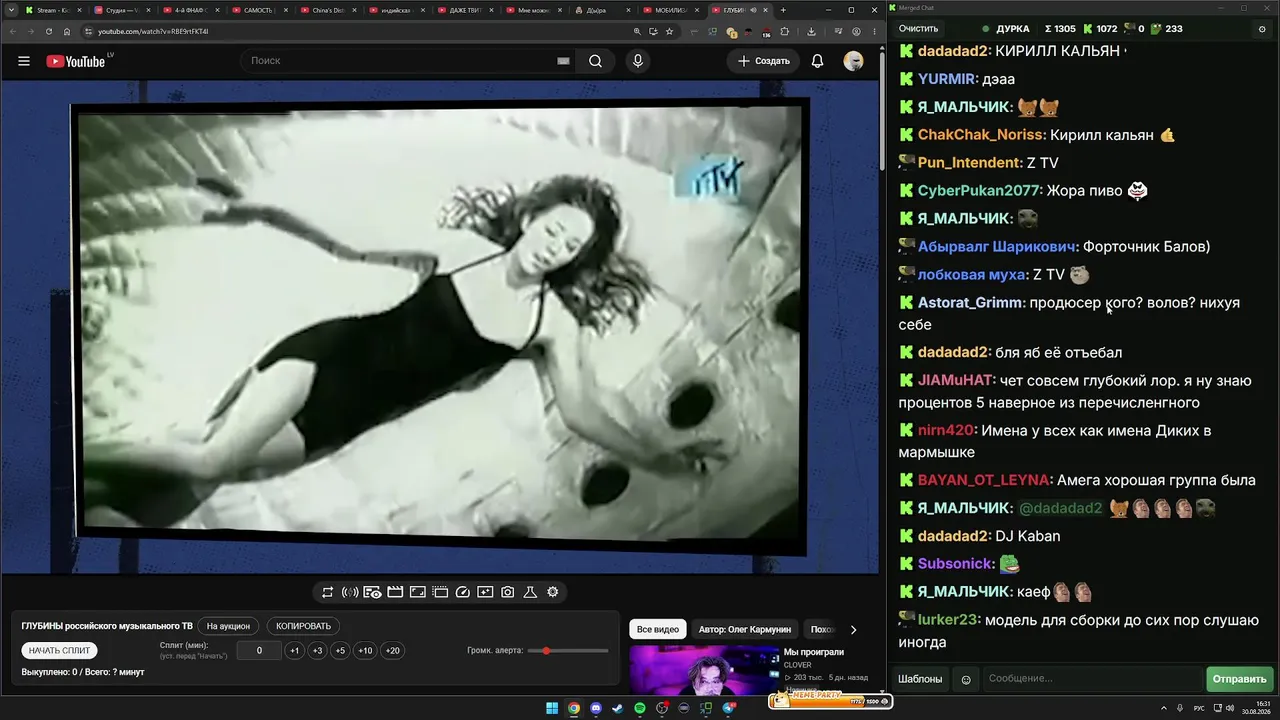Open Spotify from the taskbar
Screen dimensions: 1280x720
pos(640,709)
